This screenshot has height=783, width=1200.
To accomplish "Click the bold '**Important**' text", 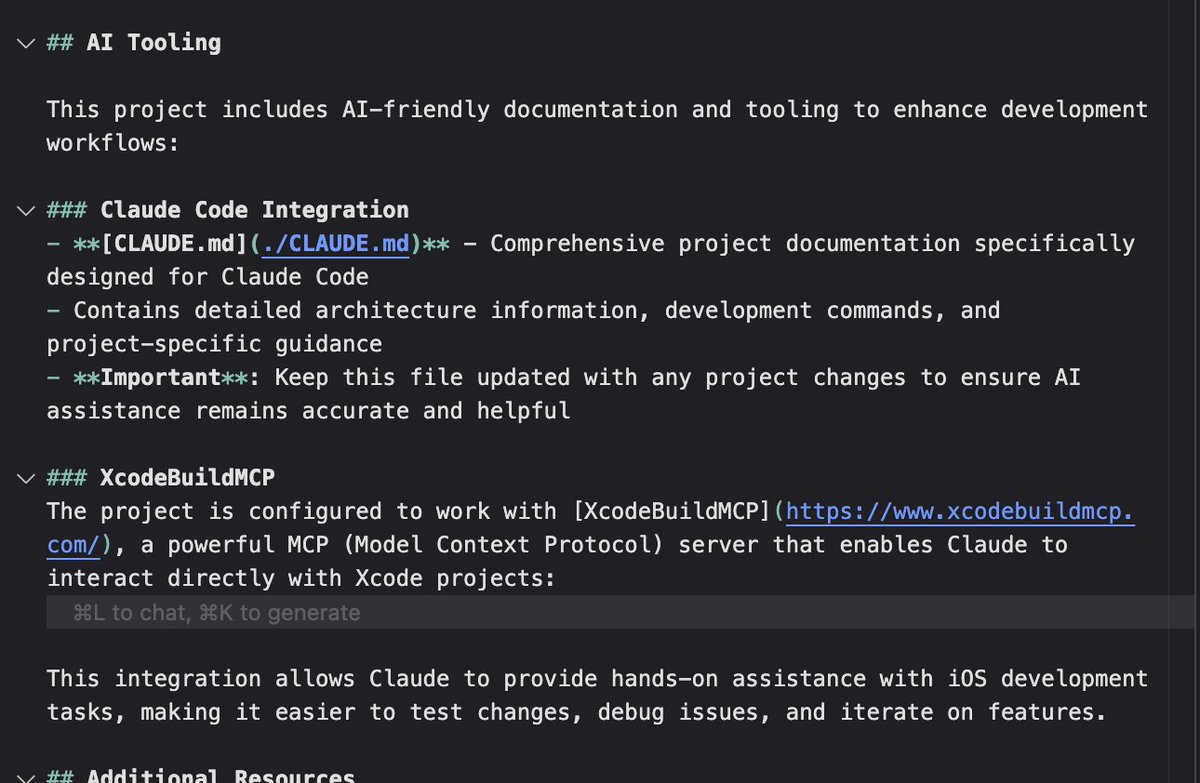I will point(161,378).
